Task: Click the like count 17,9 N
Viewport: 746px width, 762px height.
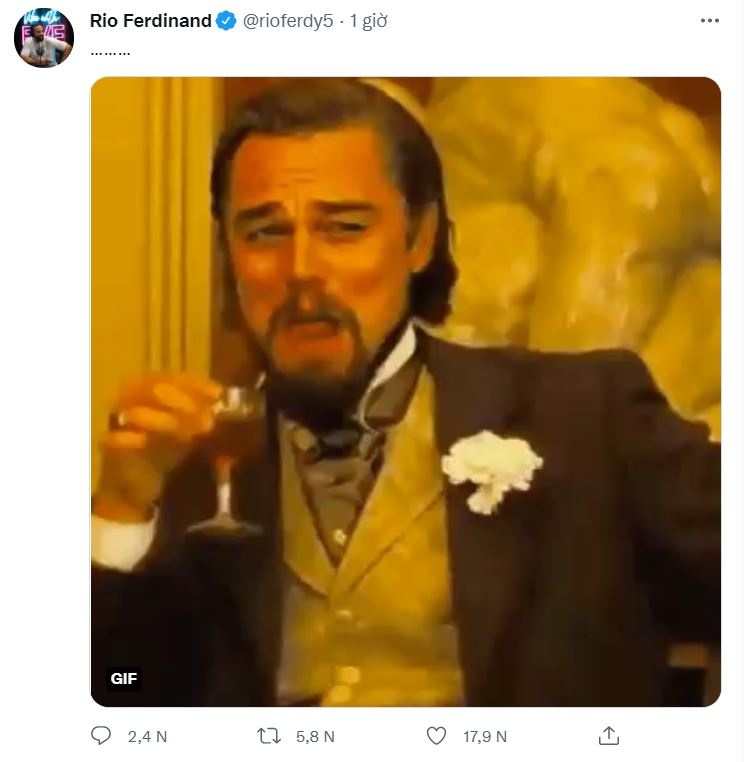Action: (485, 736)
